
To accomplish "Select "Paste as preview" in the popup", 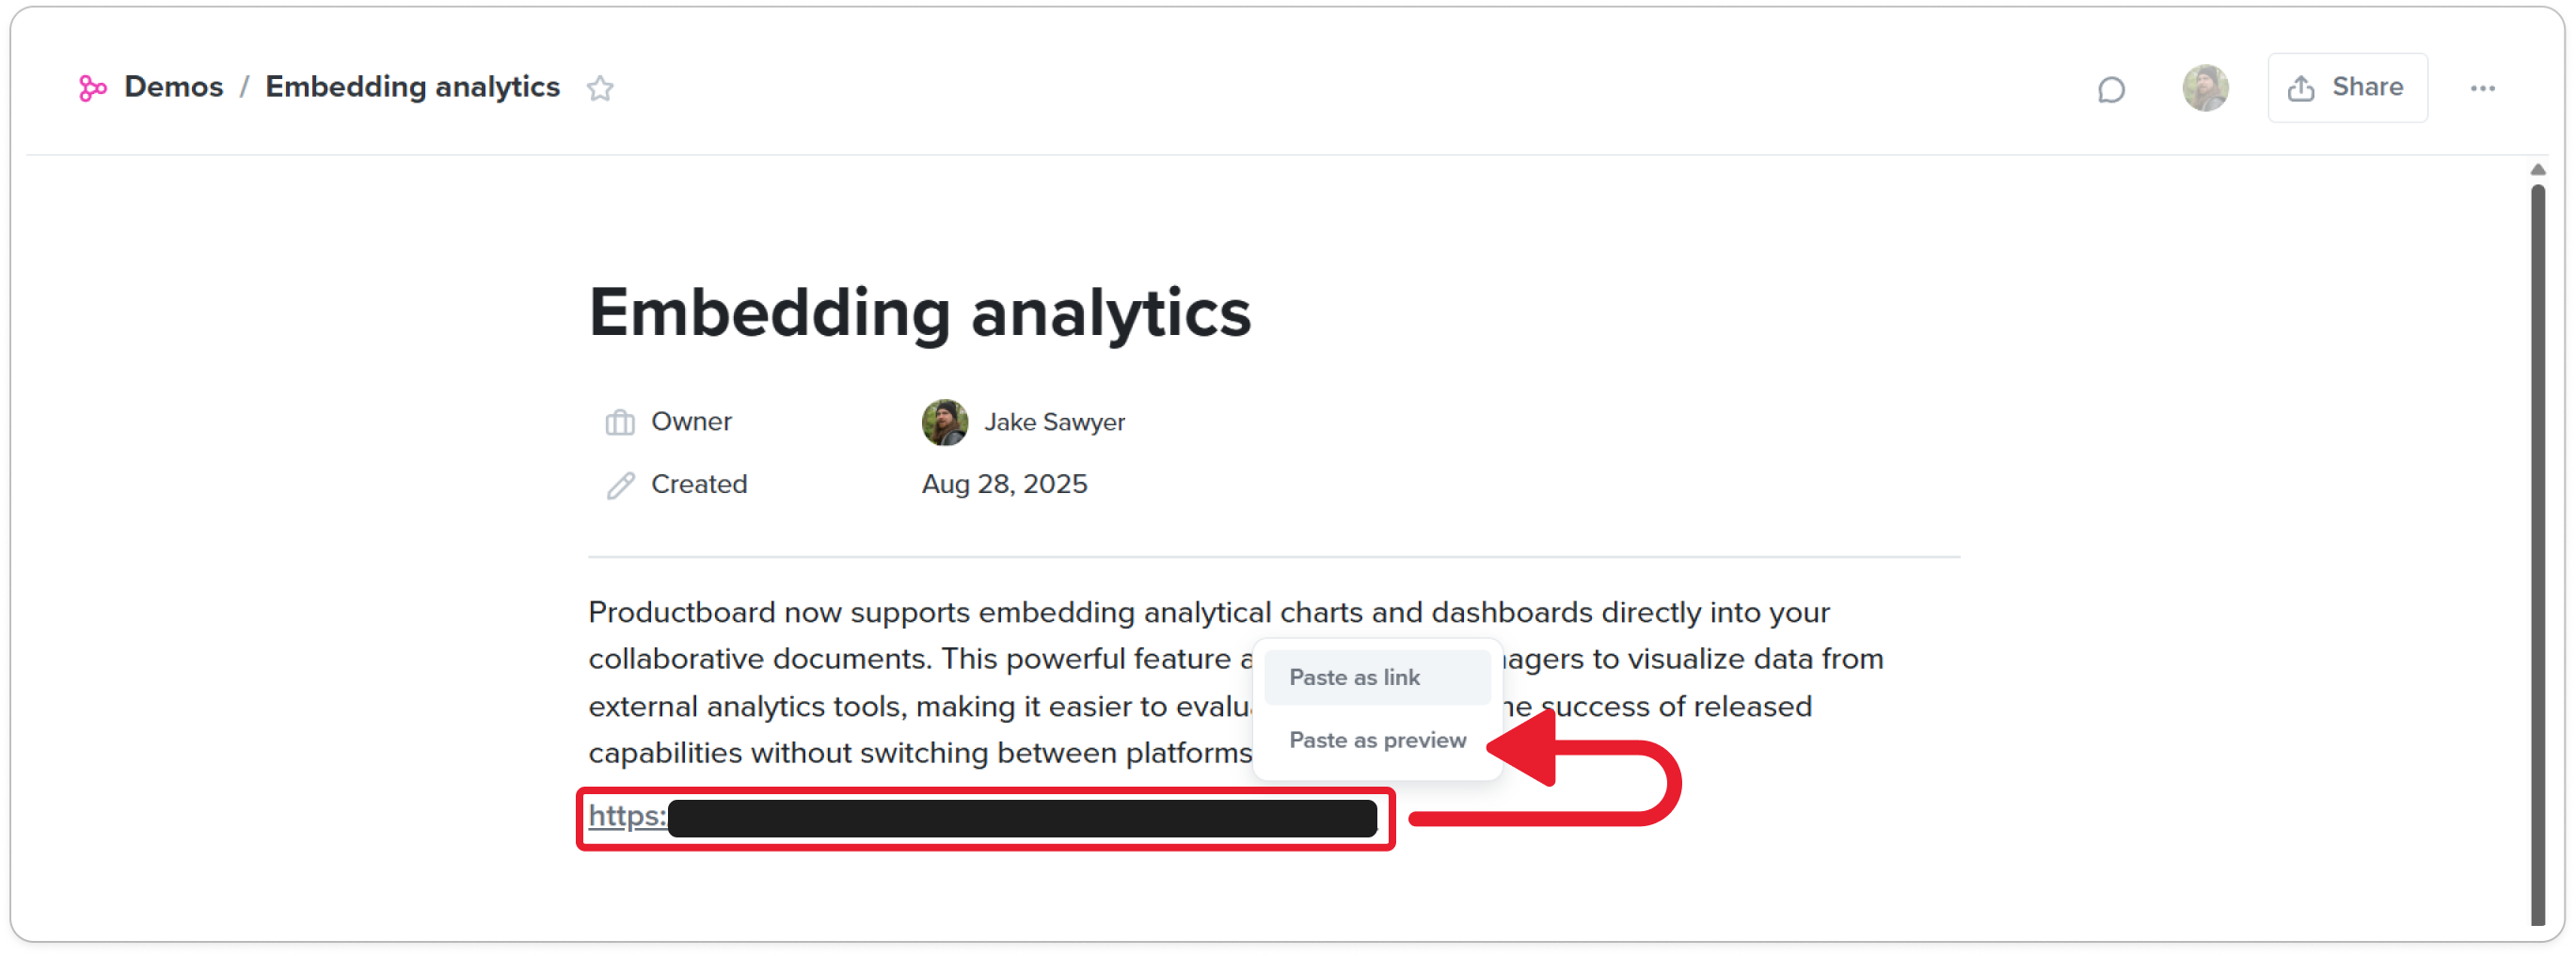I will [1378, 740].
